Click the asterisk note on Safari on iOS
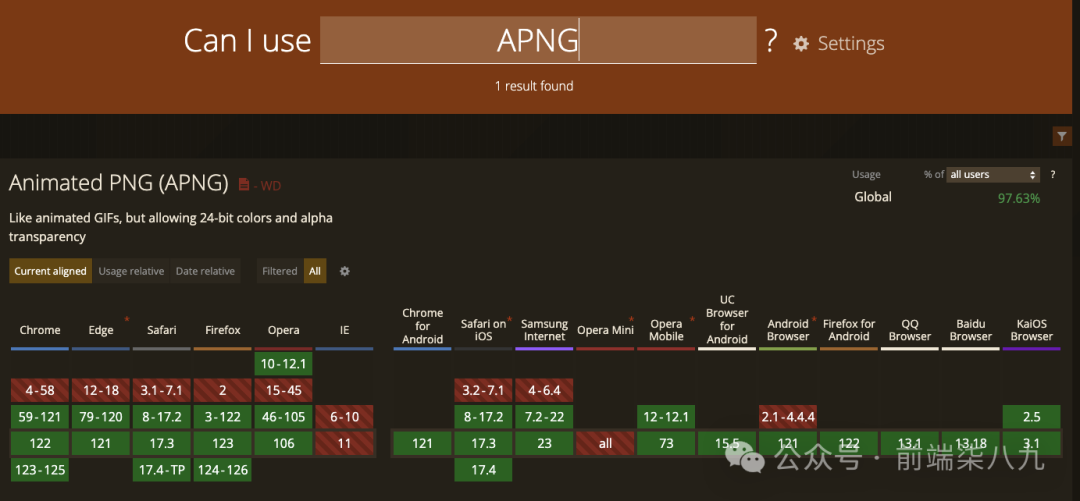The width and height of the screenshot is (1080, 501). point(510,319)
